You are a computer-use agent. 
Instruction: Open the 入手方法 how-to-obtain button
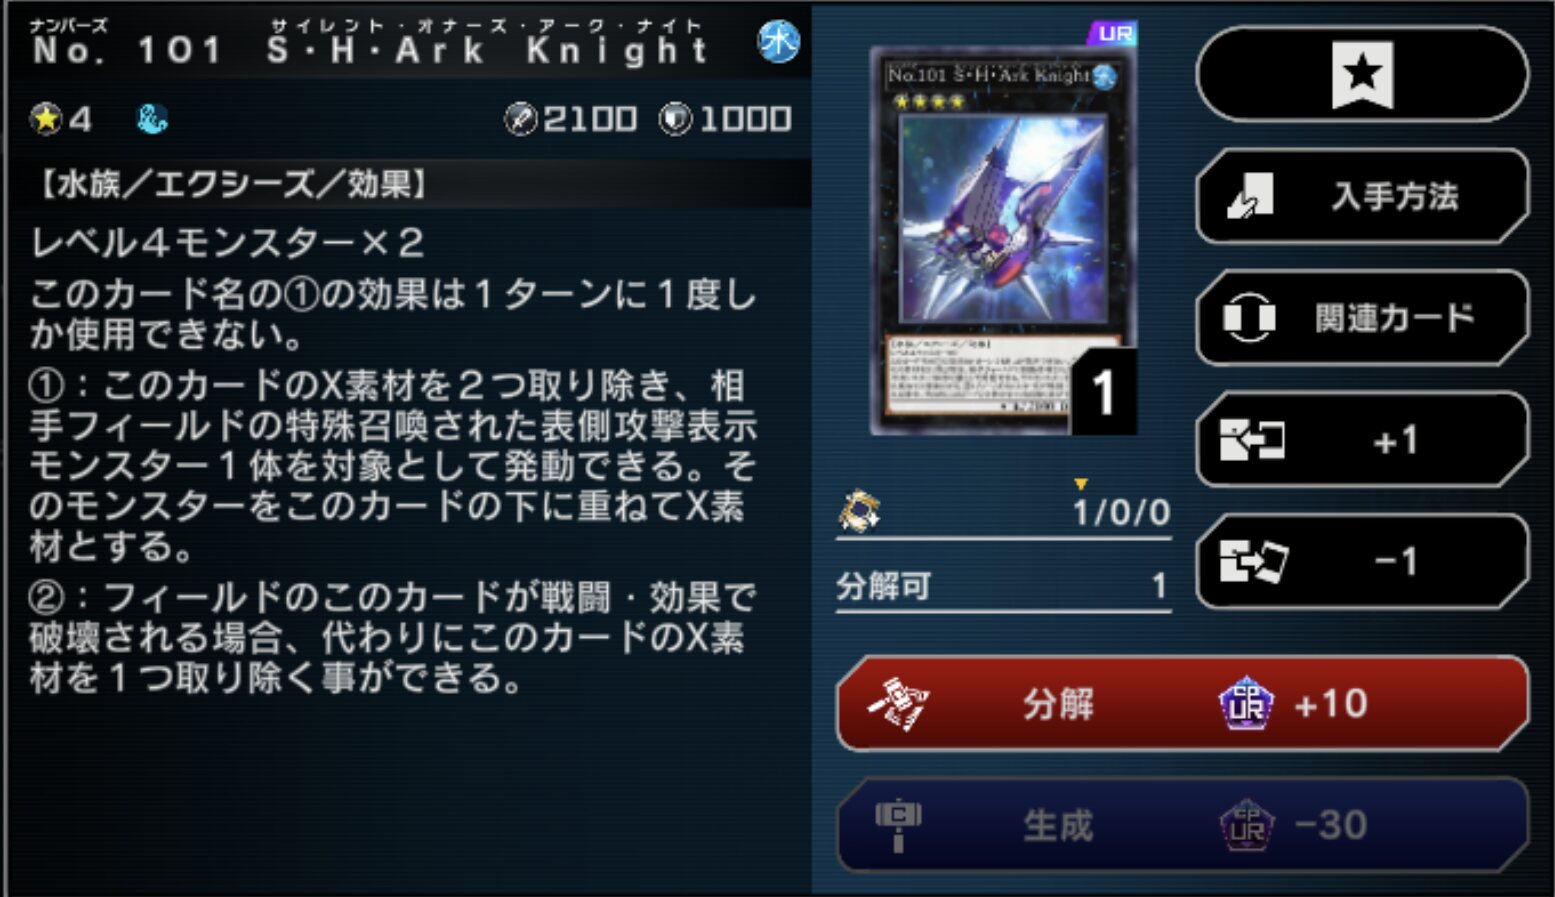(1362, 196)
